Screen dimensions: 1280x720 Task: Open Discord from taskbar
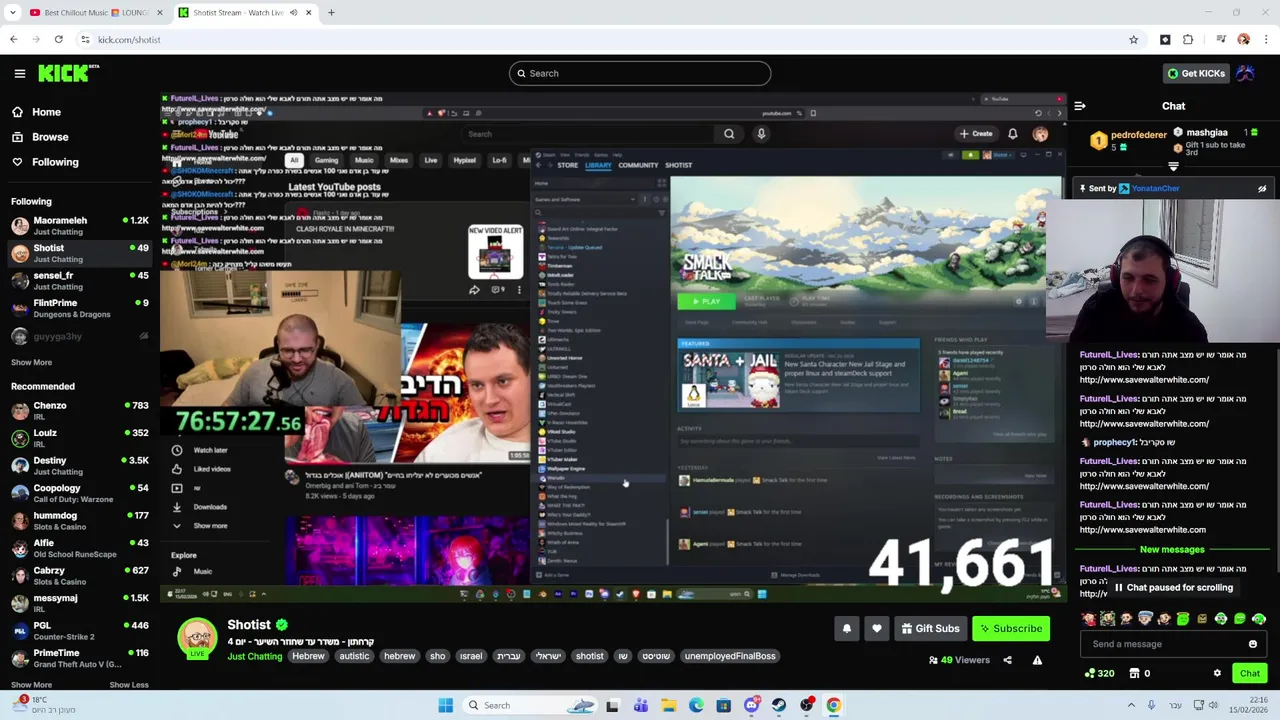(751, 705)
